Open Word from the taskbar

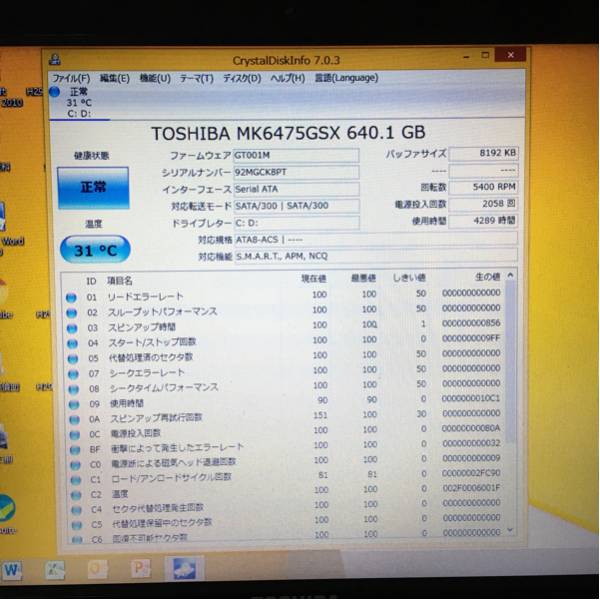tap(11, 570)
